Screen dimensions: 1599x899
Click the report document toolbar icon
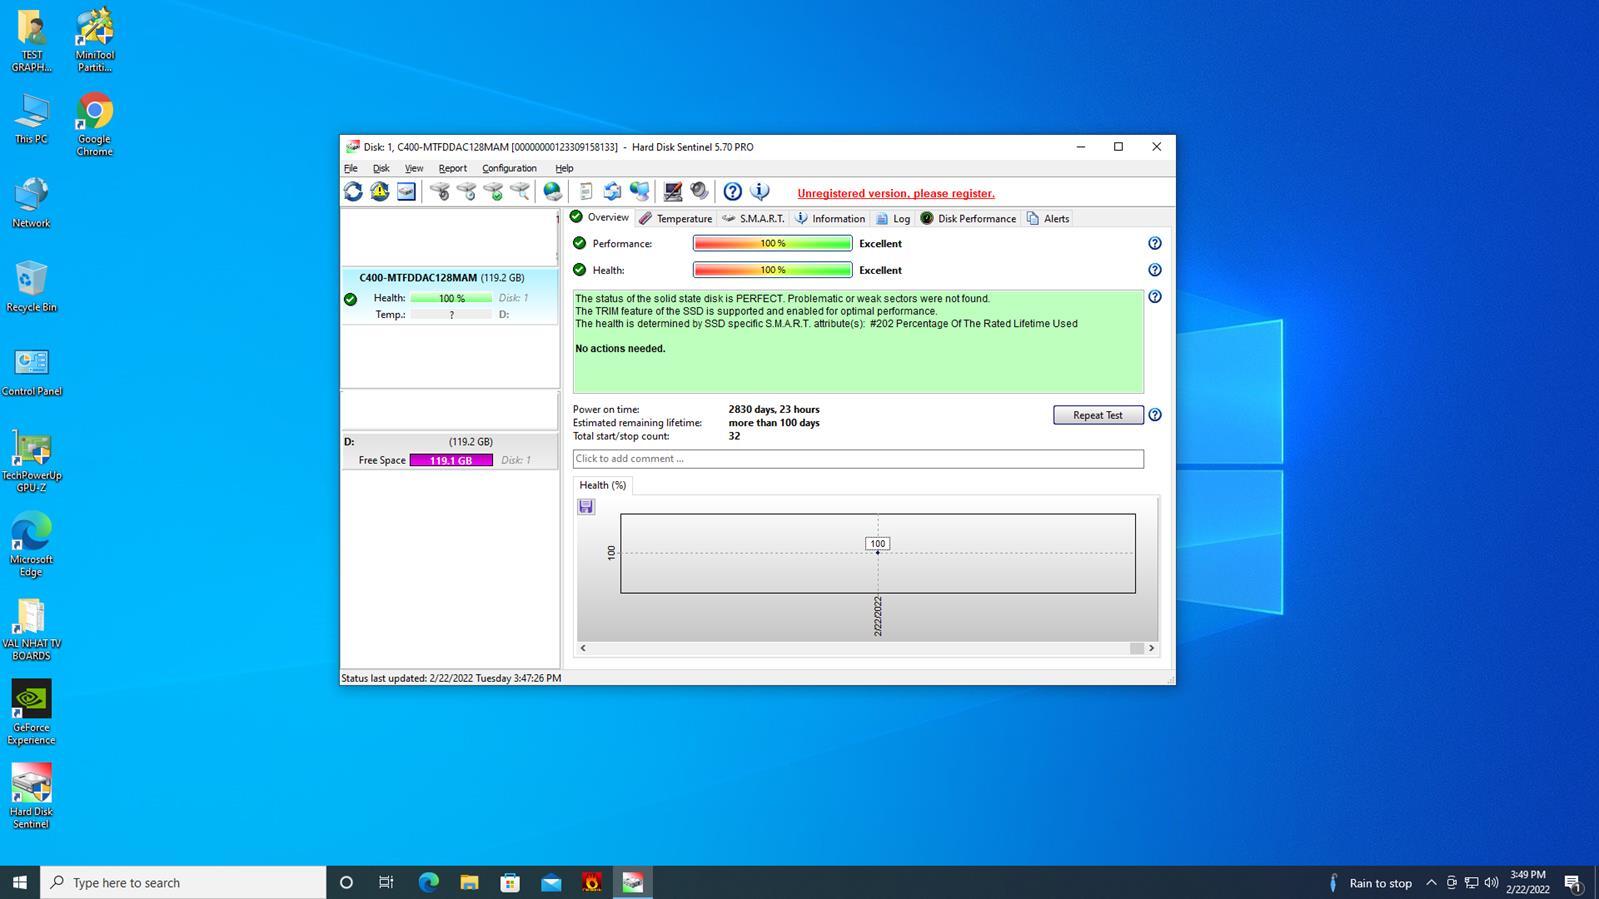pyautogui.click(x=586, y=192)
